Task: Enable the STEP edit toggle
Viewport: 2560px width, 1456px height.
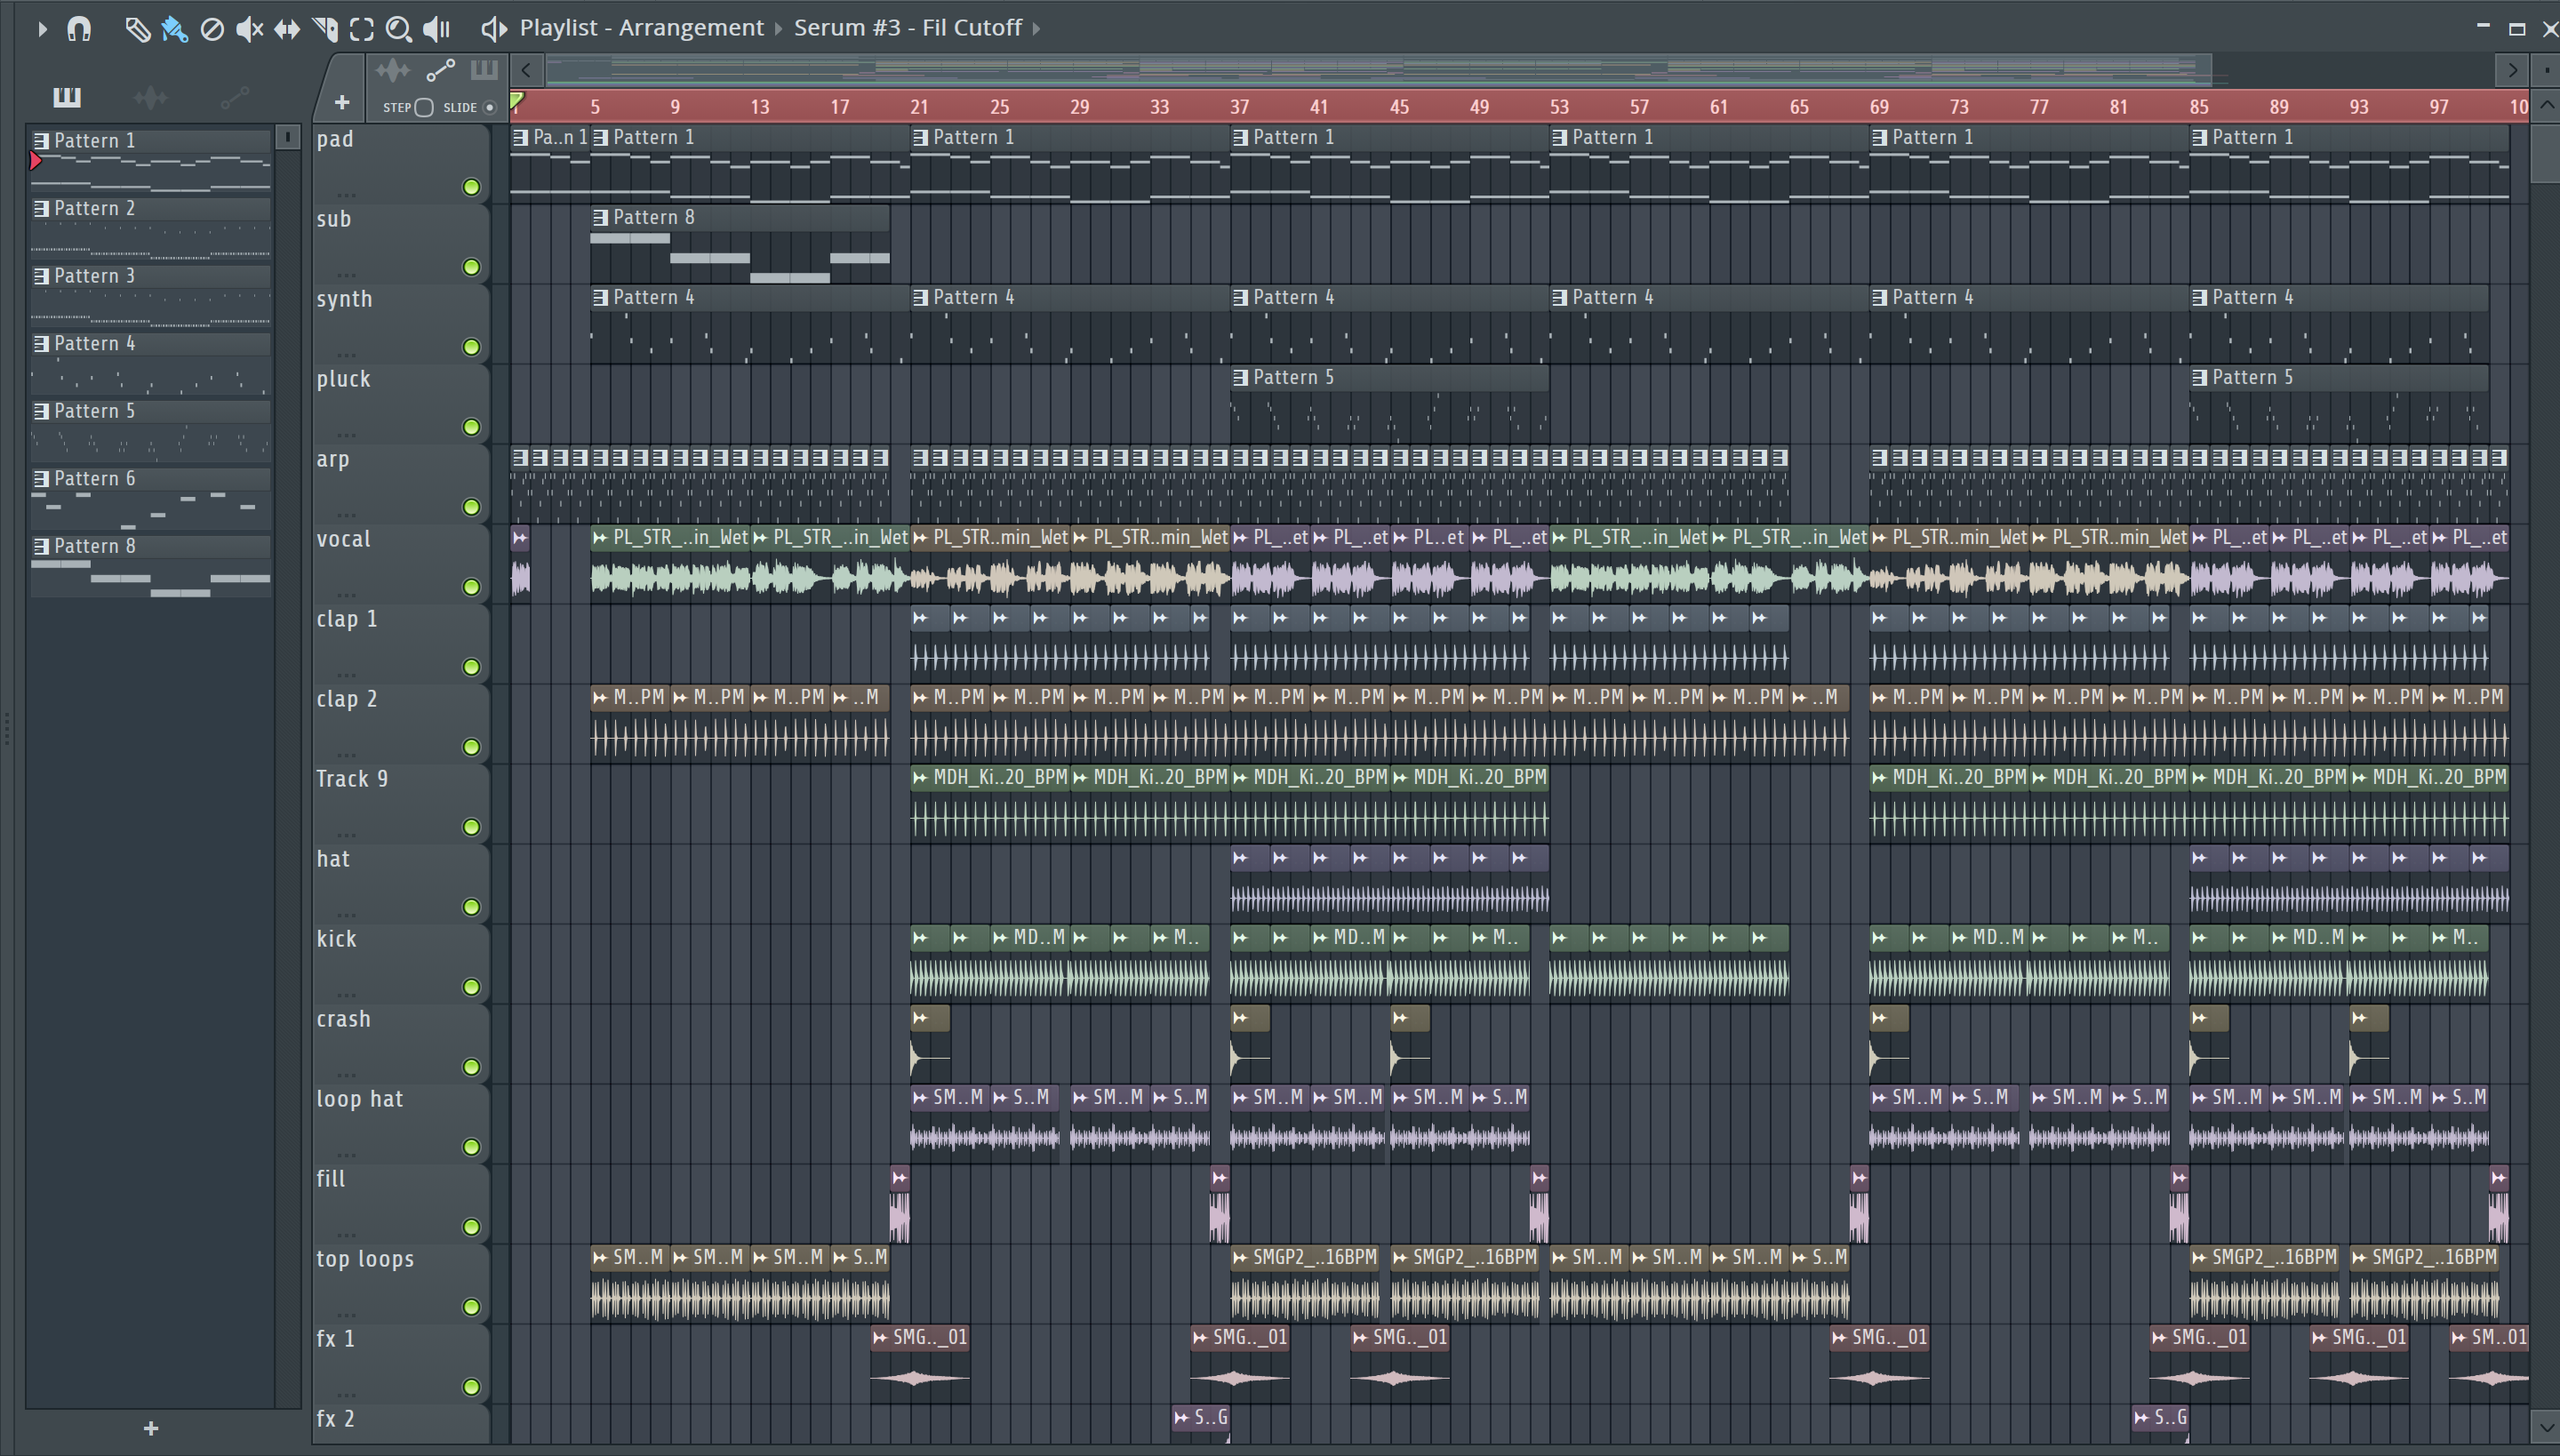Action: [424, 108]
